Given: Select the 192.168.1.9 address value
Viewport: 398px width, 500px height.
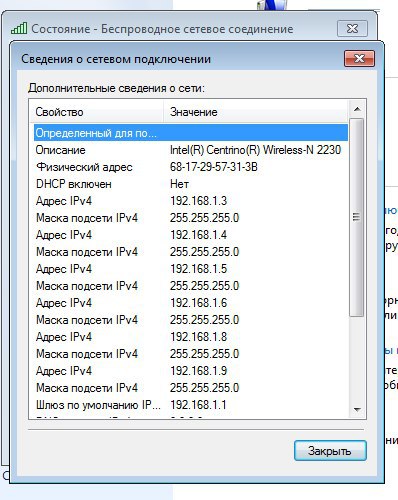Looking at the screenshot, I should (198, 371).
